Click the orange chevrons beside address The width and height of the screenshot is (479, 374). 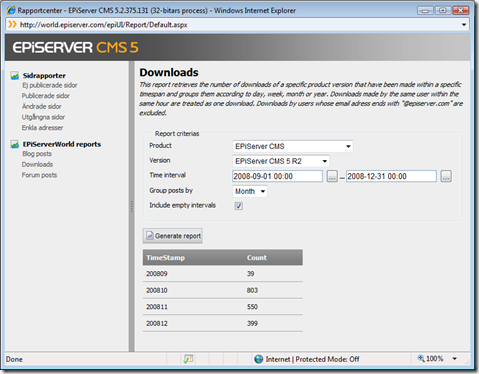(12, 24)
